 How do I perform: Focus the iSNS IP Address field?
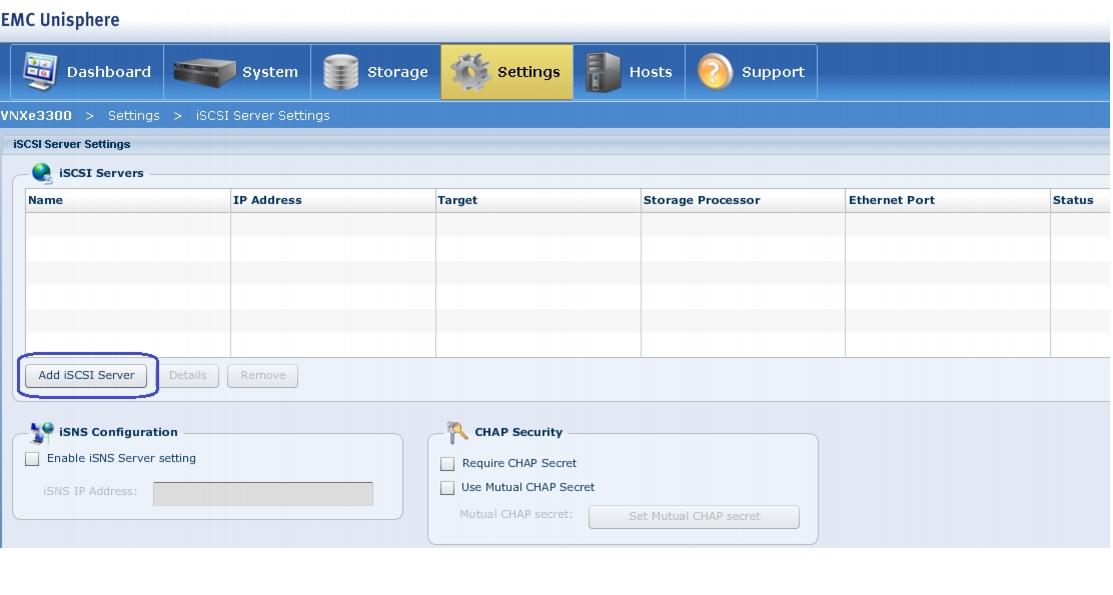pyautogui.click(x=263, y=494)
